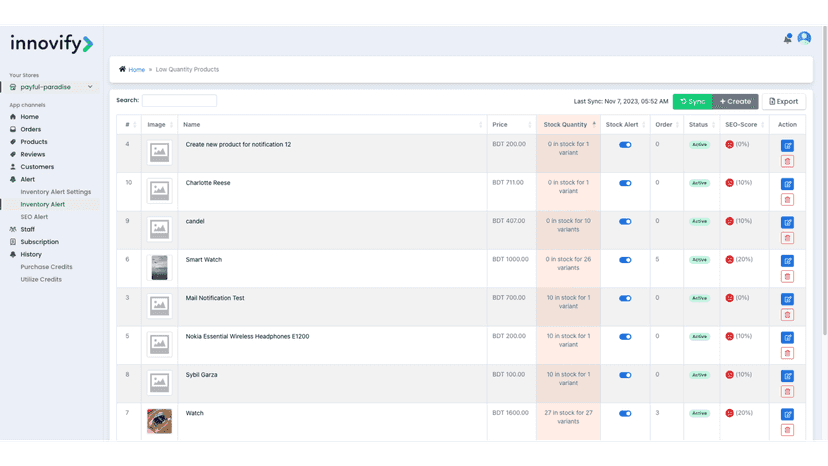This screenshot has width=828, height=466.
Task: Click the Orders sidebar icon
Action: click(13, 129)
